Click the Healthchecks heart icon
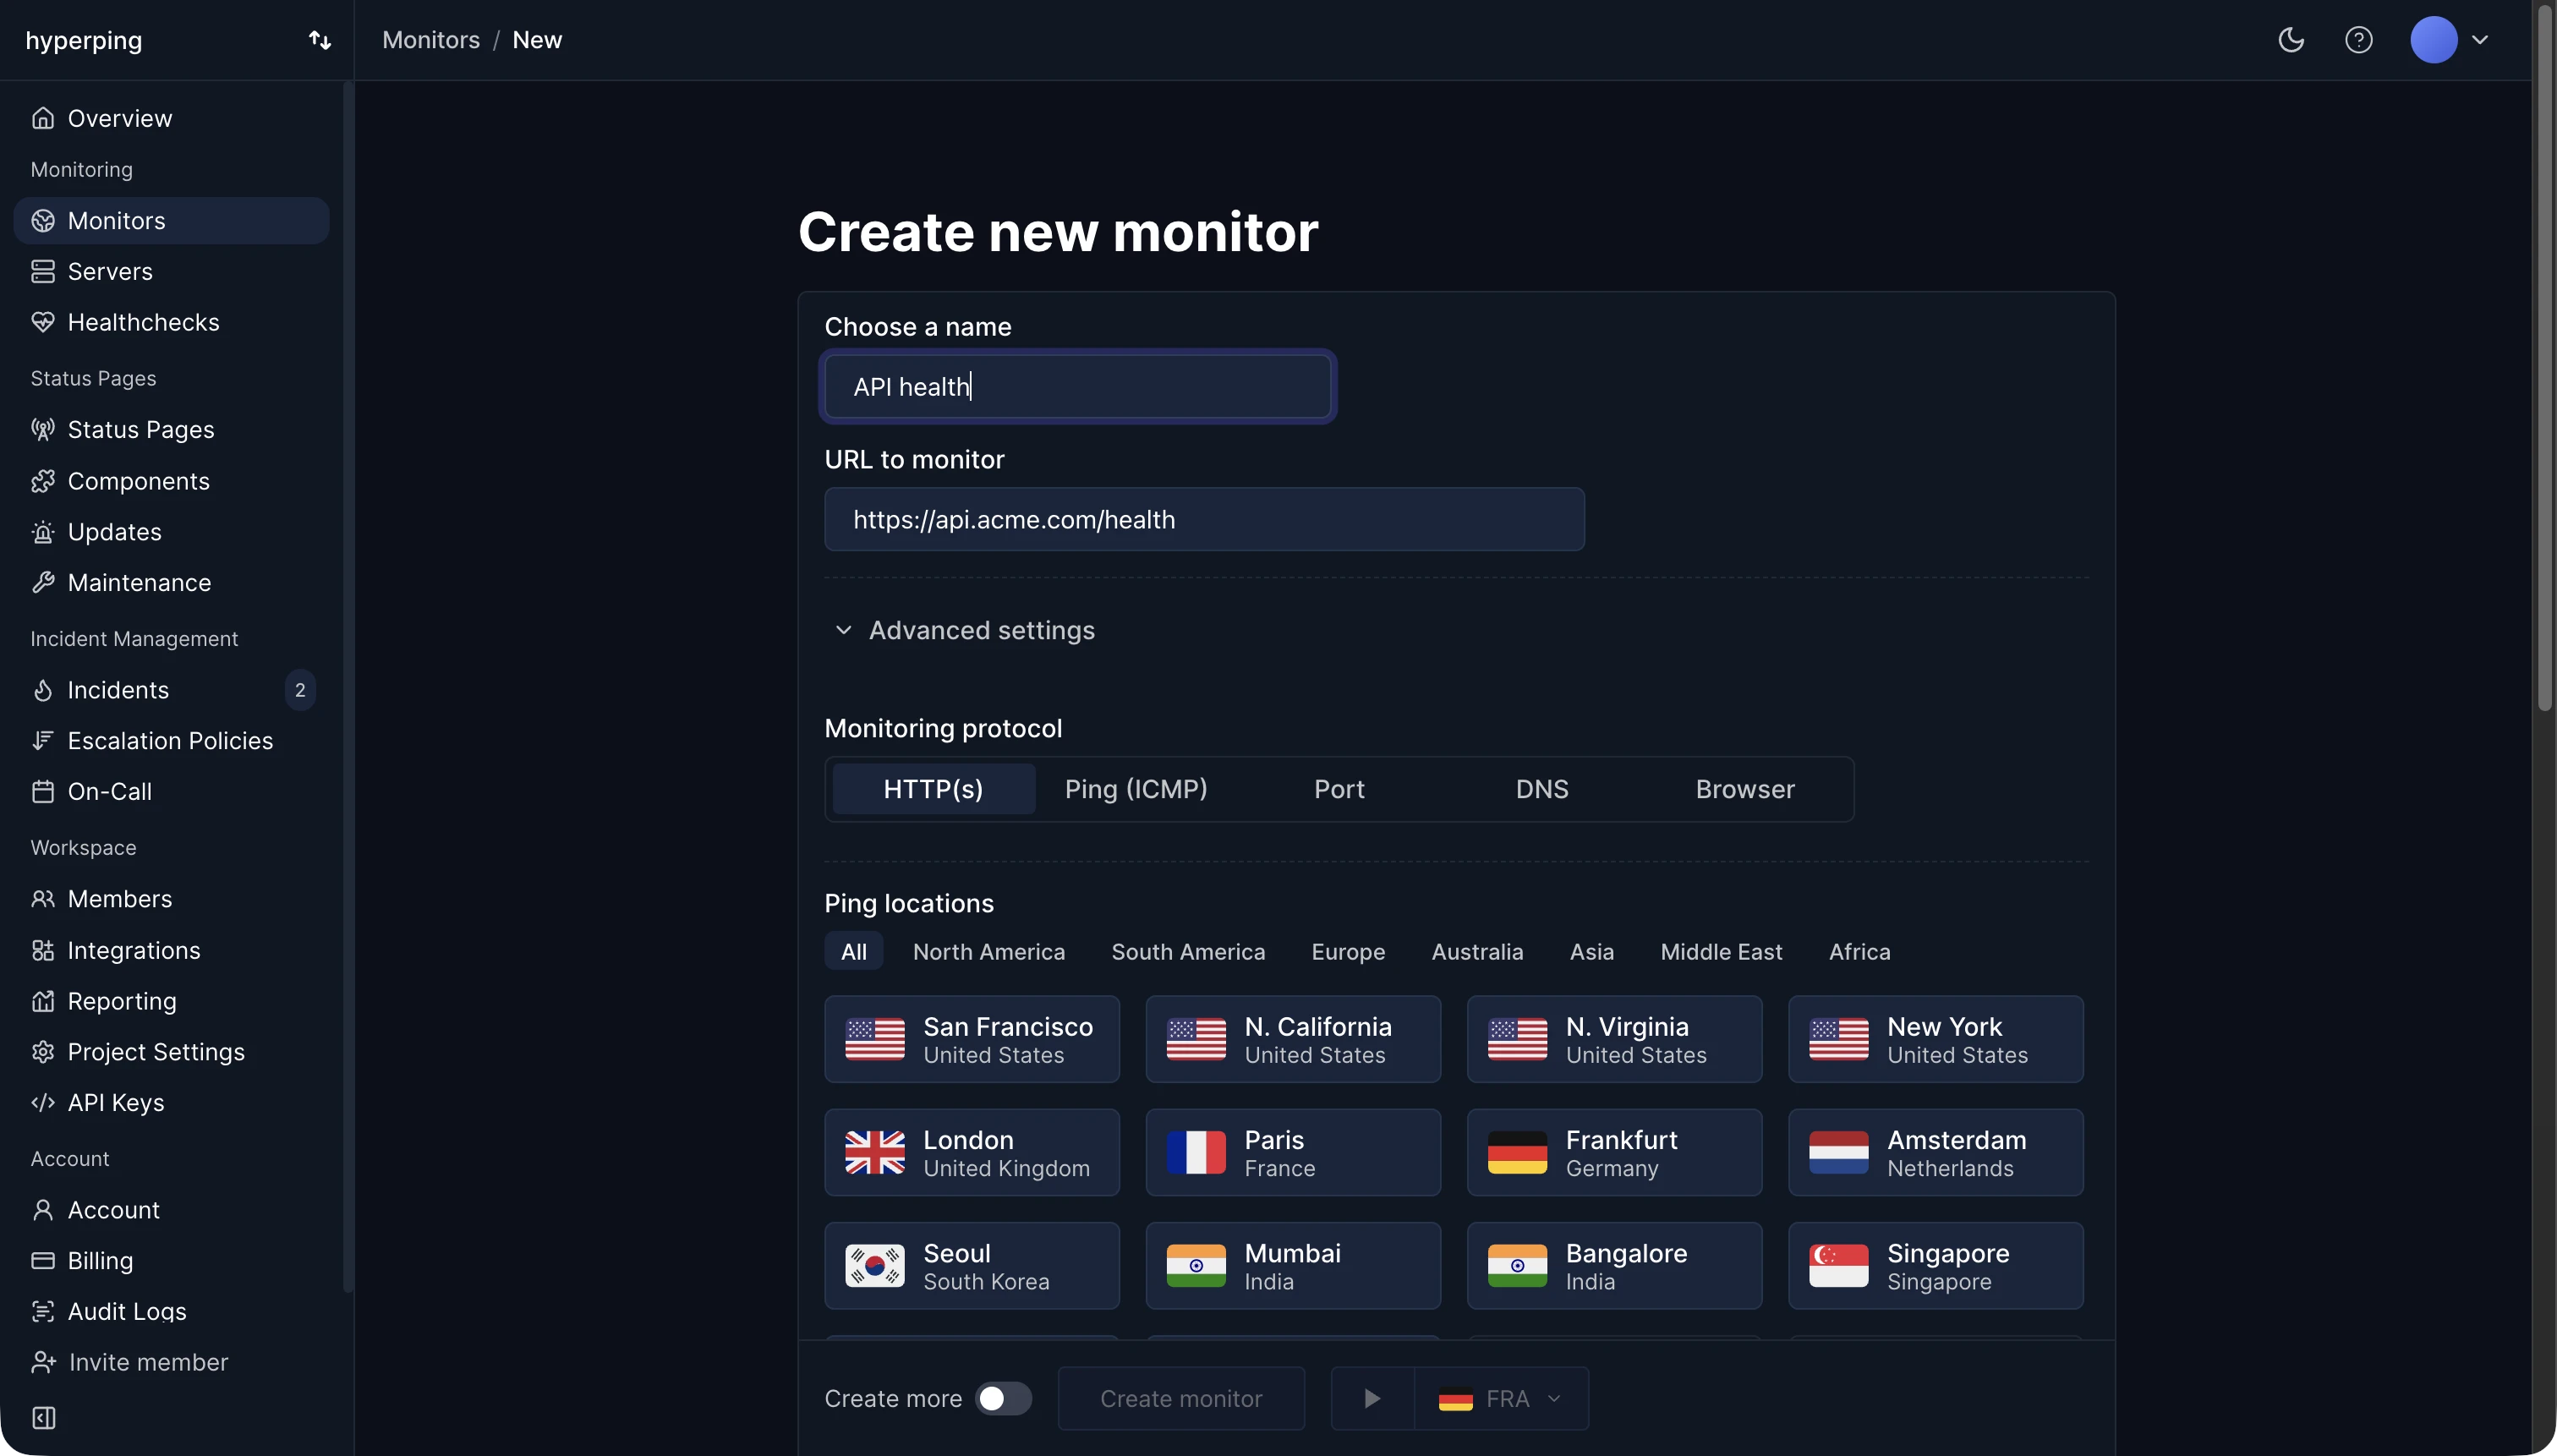Screen dimensions: 2557x1456 tap(42, 322)
